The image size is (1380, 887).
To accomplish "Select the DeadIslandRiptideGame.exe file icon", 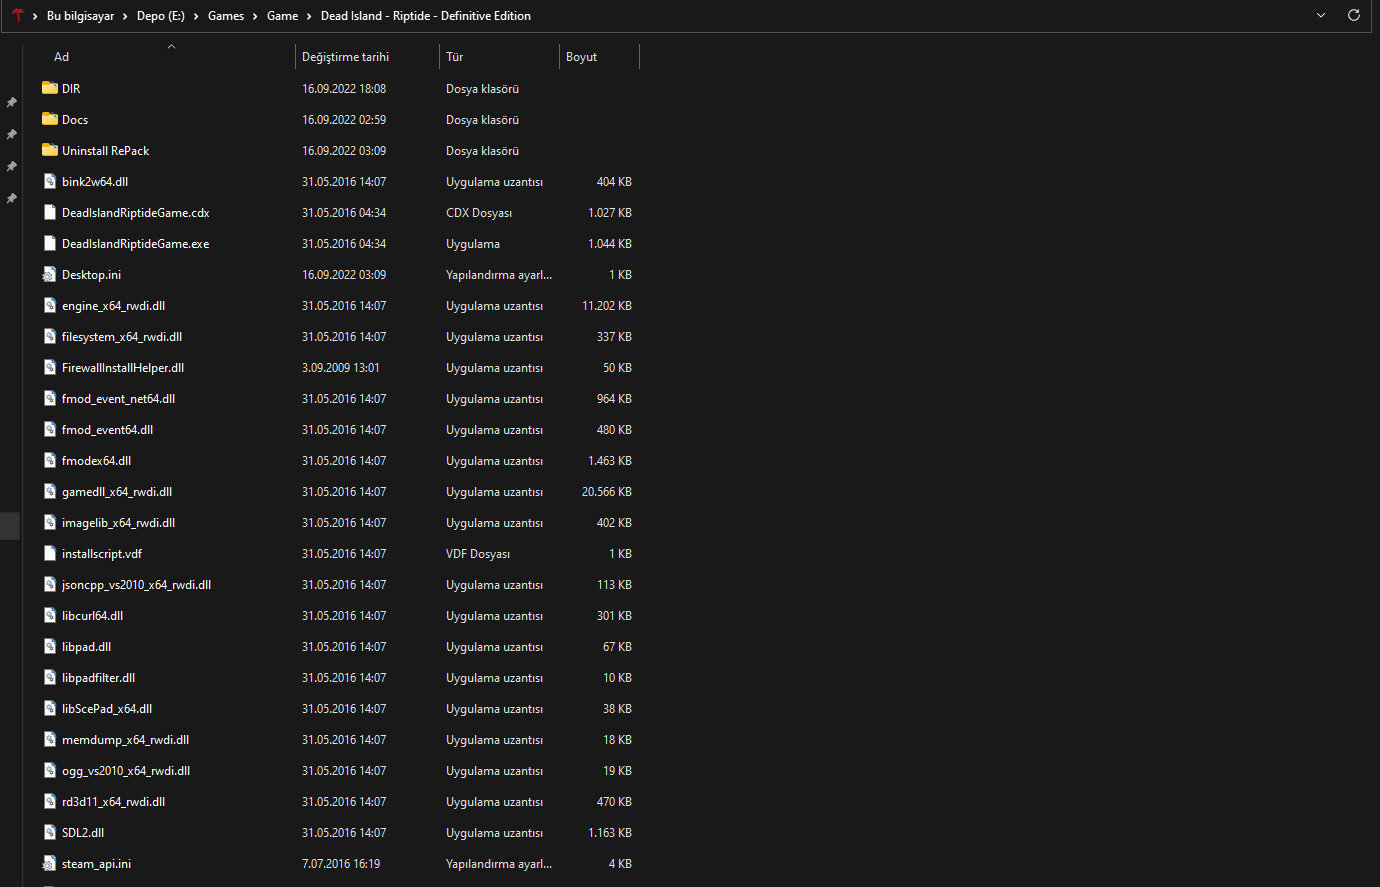I will (50, 243).
